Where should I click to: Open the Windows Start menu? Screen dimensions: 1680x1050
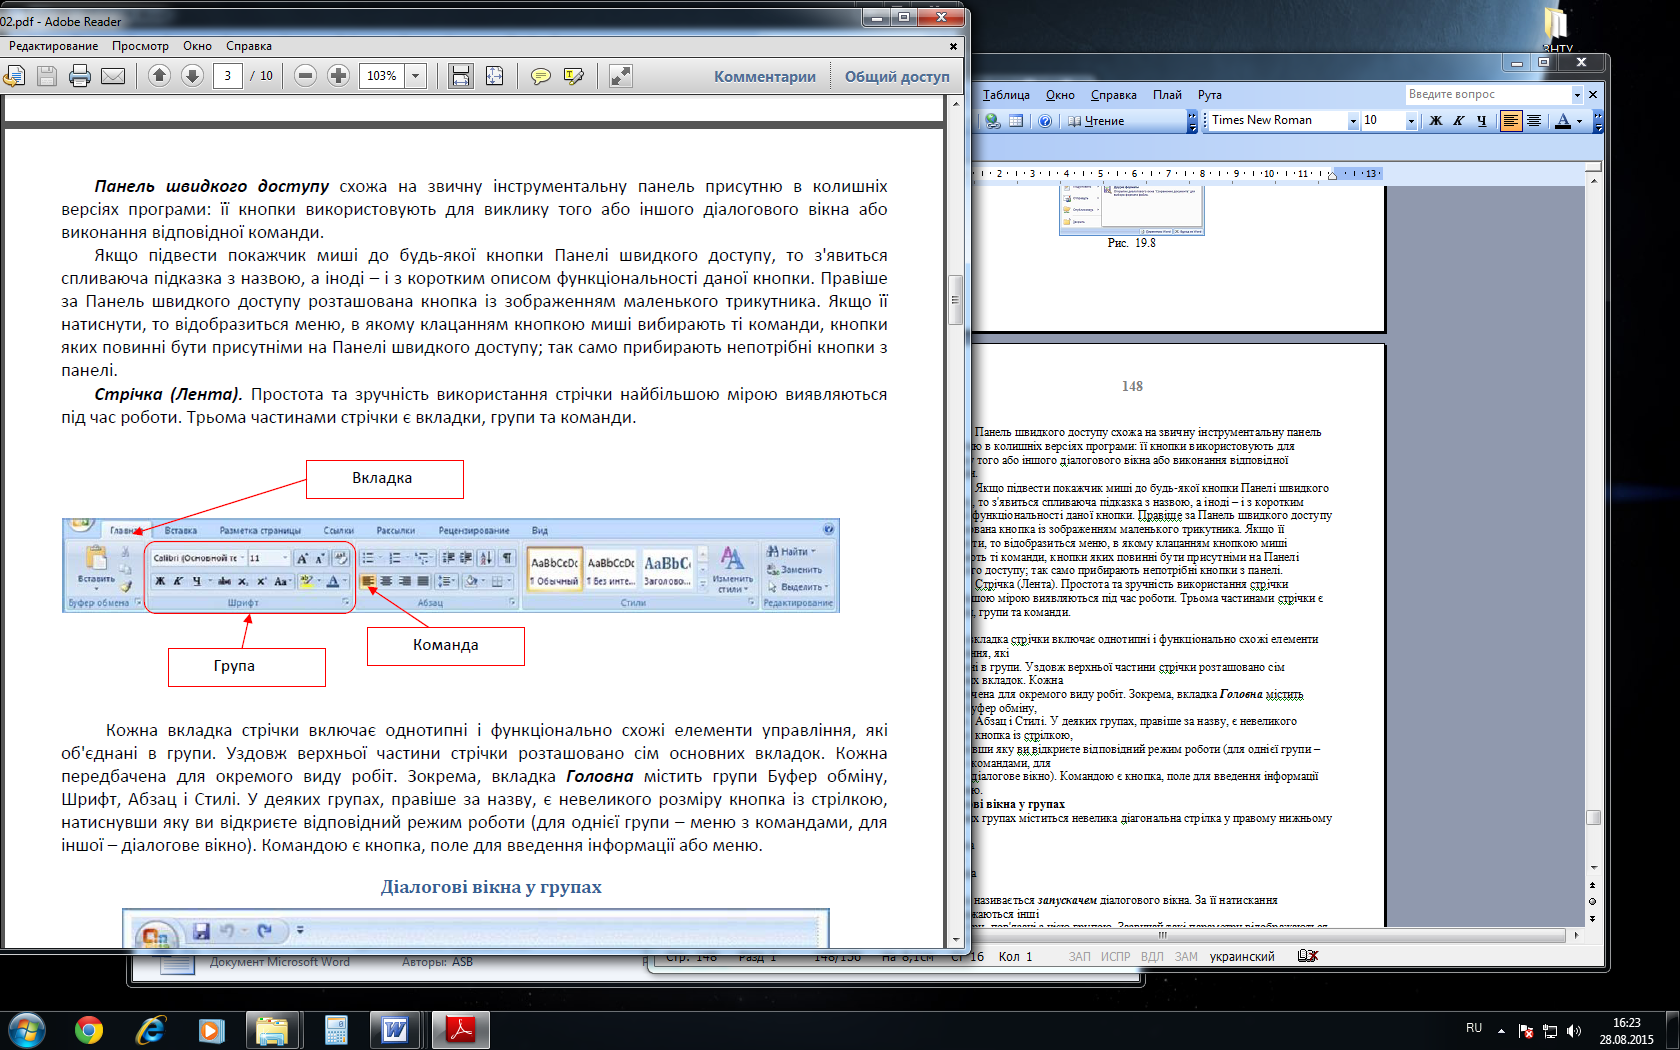pos(27,1030)
